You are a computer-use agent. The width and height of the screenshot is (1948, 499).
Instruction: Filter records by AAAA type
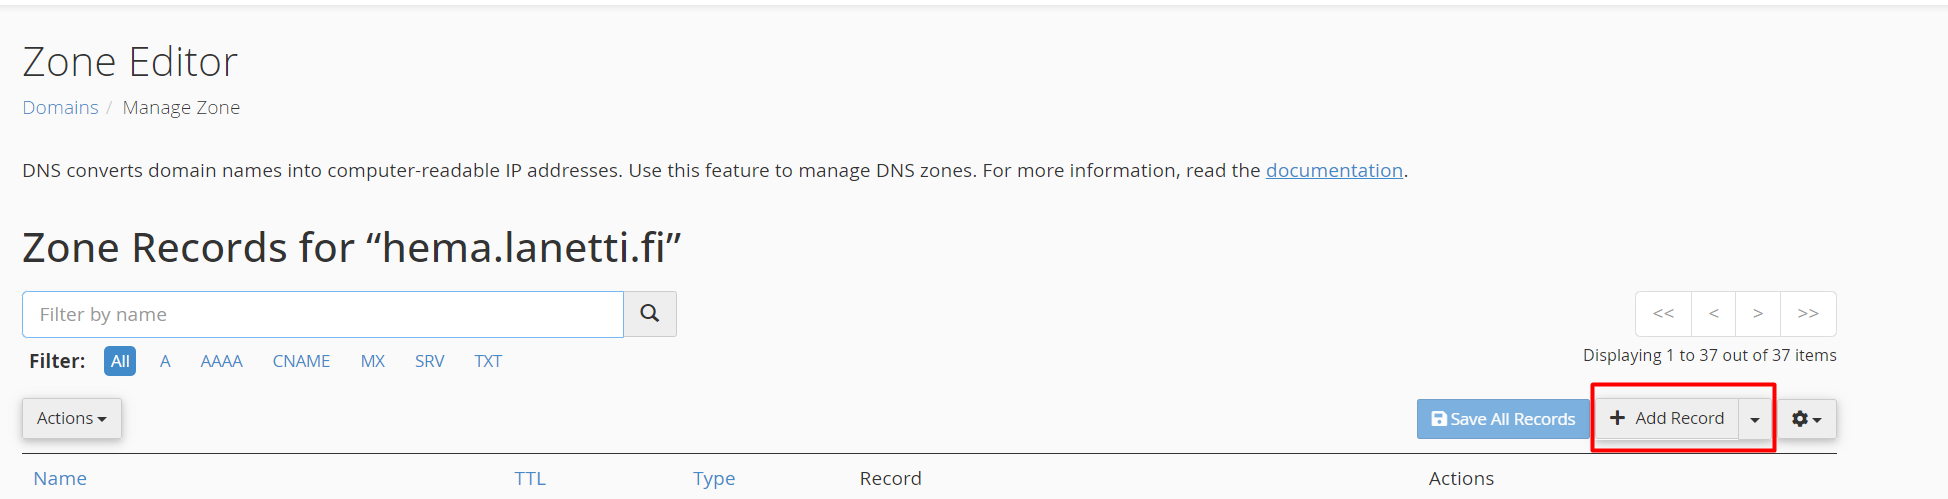tap(222, 361)
